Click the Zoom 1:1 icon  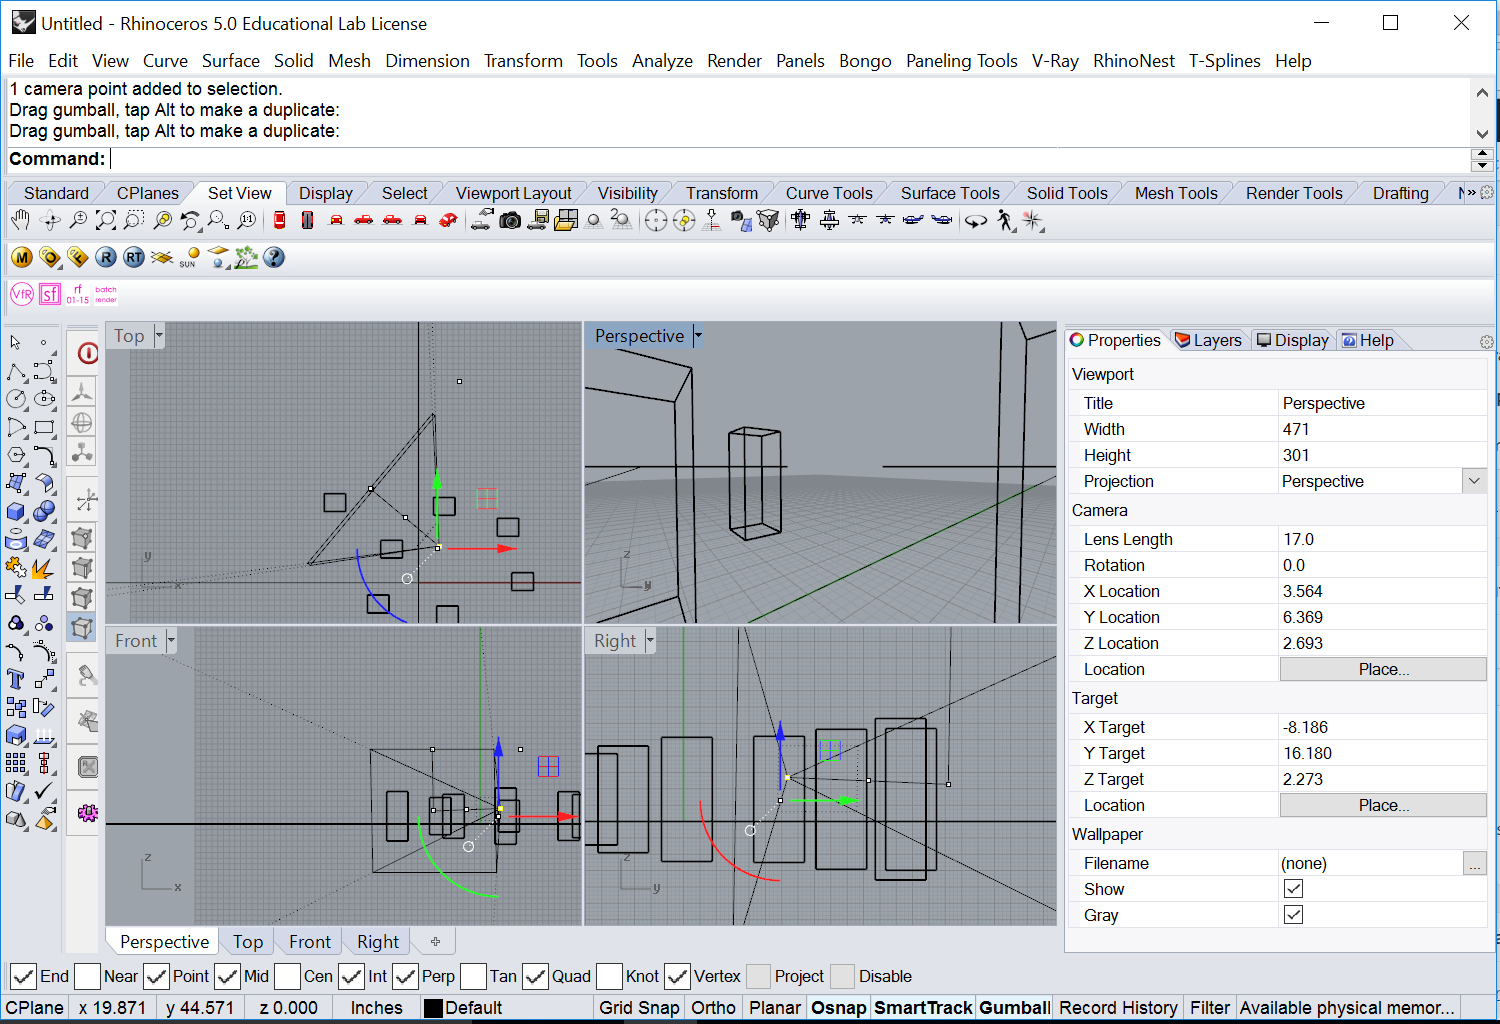pos(247,220)
